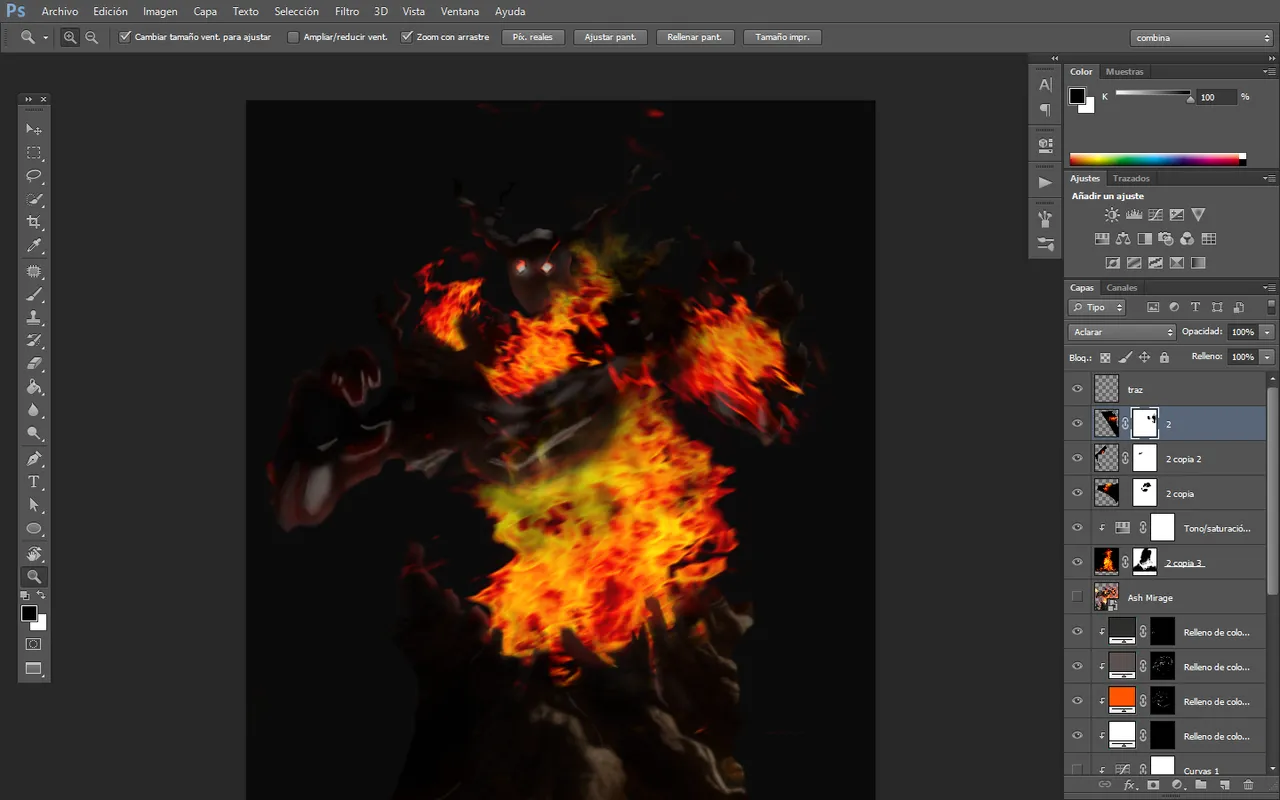Image resolution: width=1280 pixels, height=800 pixels.
Task: Toggle Quick Mask mode icon
Action: click(x=34, y=644)
